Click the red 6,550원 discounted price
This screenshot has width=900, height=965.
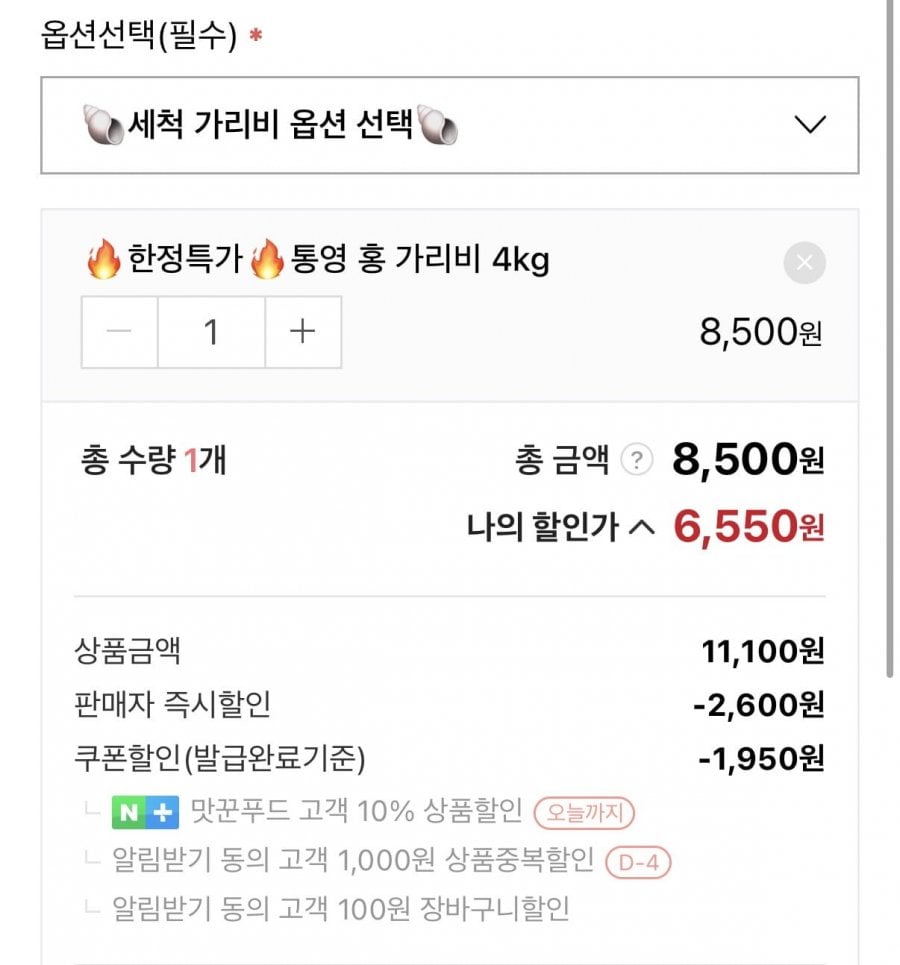[x=748, y=526]
